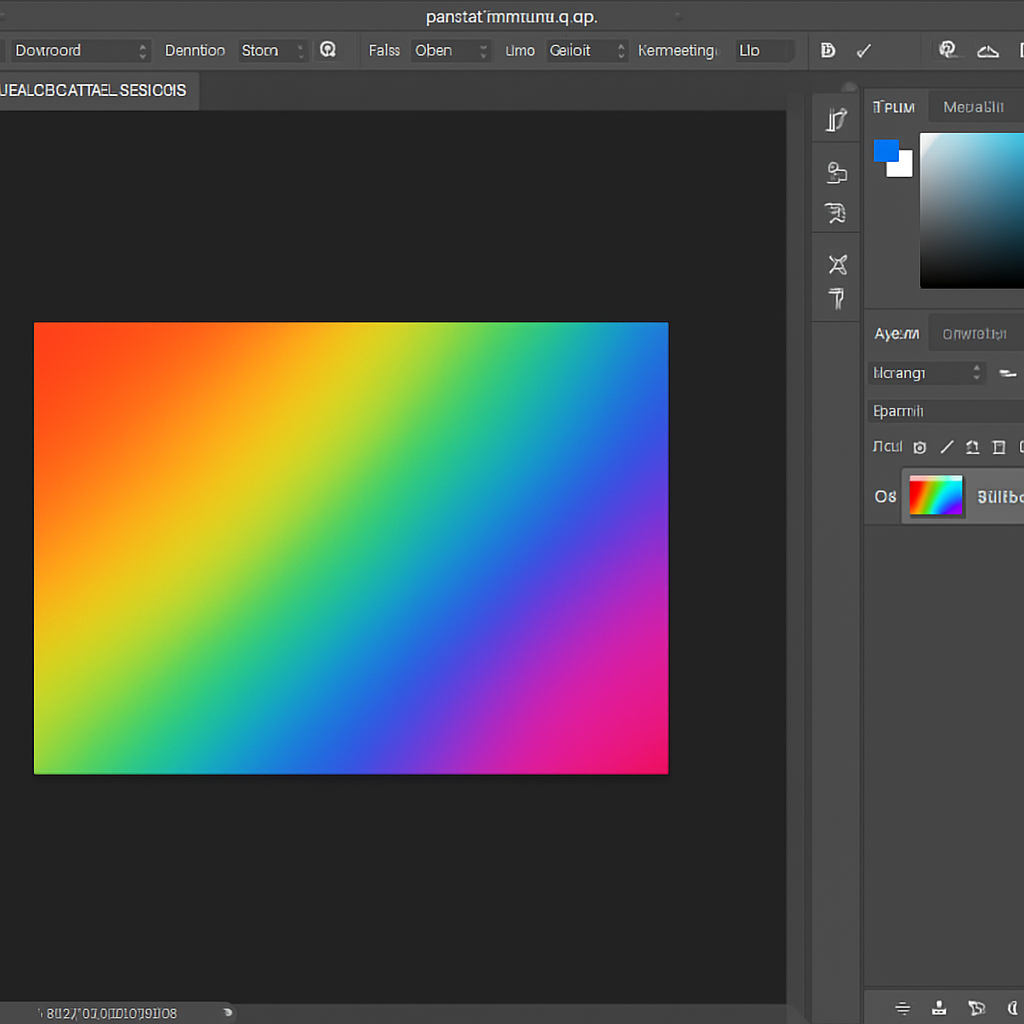Select the clone stamp tool icon

tap(836, 171)
